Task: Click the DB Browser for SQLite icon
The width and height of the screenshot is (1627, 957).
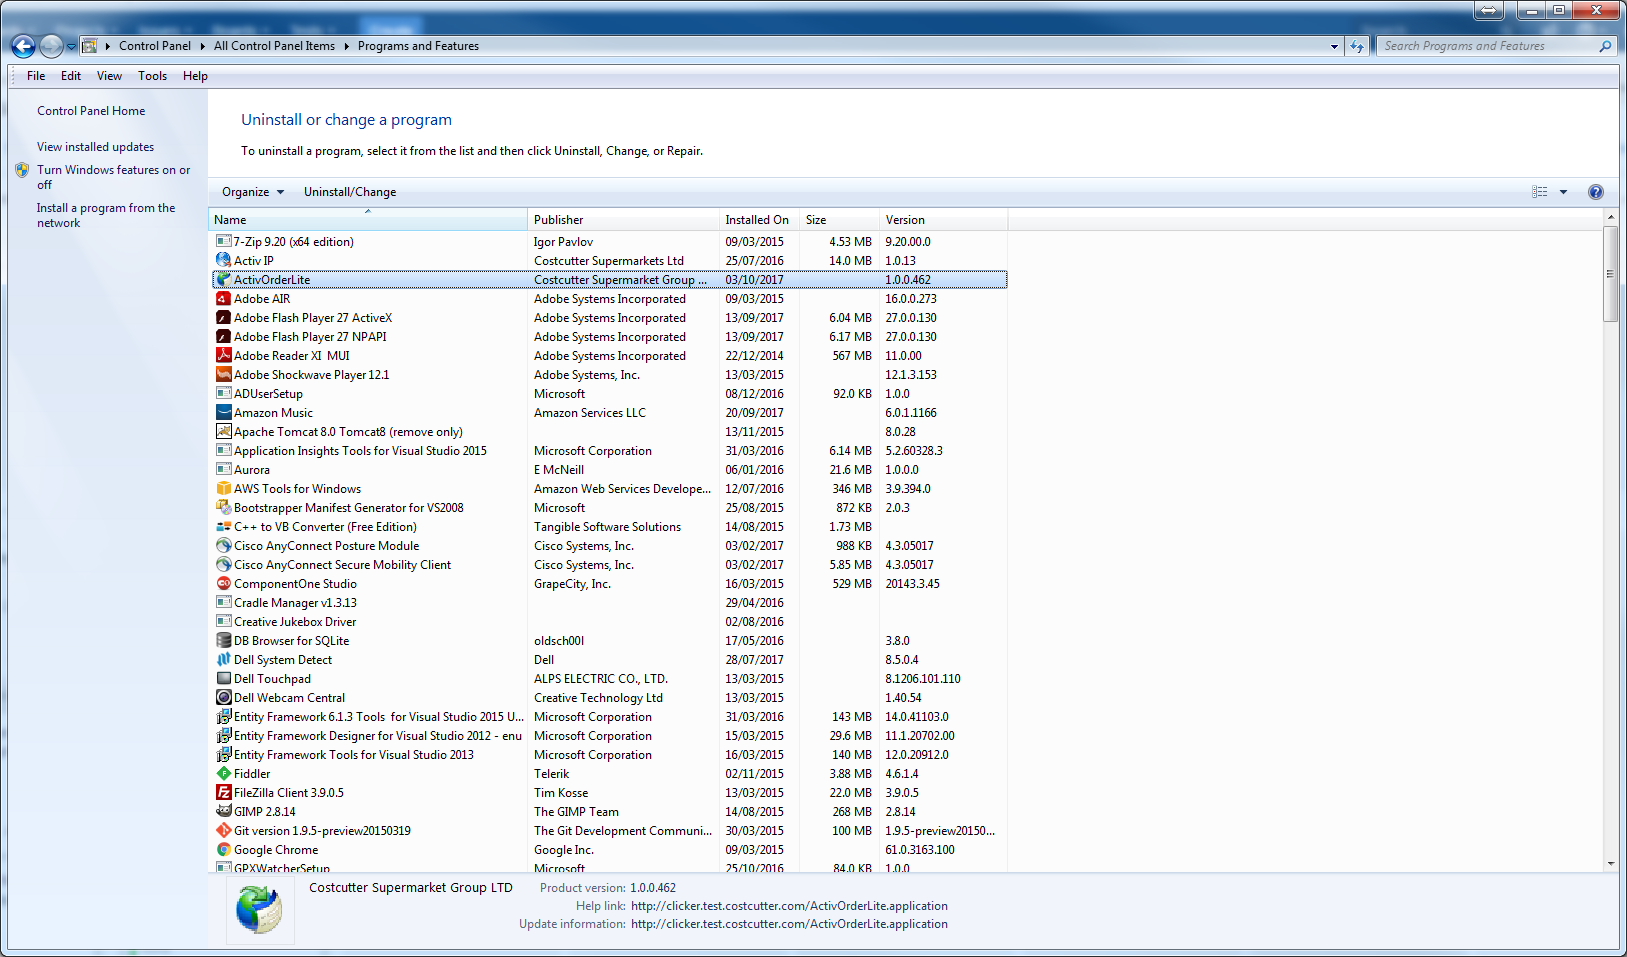Action: point(224,640)
